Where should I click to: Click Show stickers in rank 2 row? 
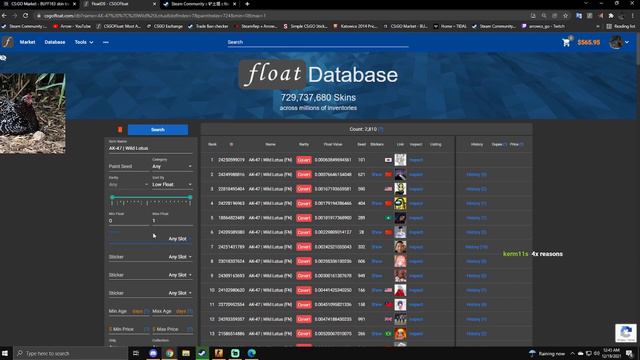point(377,174)
